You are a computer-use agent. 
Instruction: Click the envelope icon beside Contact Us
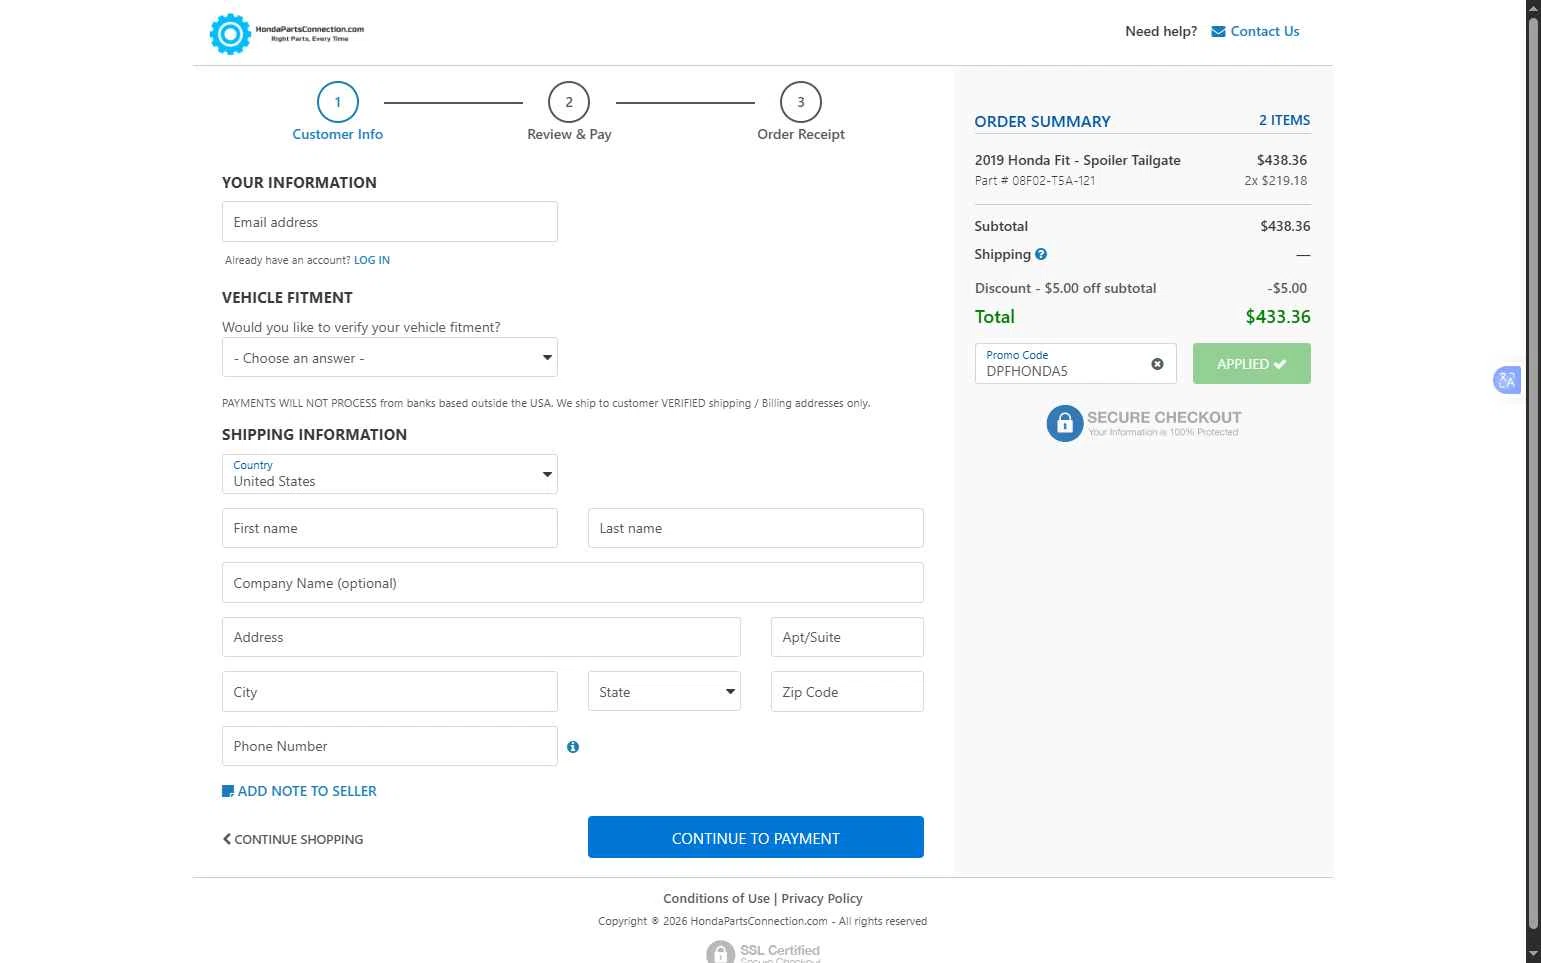click(x=1218, y=32)
